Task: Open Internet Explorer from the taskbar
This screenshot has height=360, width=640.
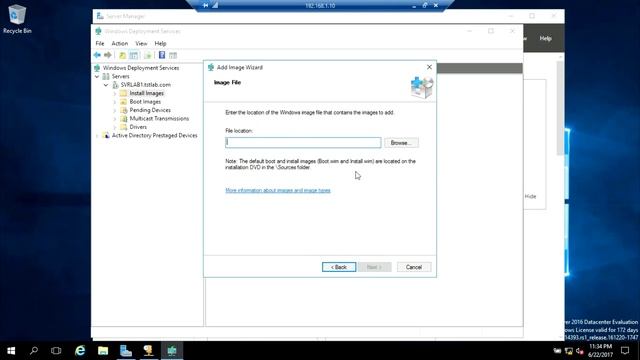Action: tap(80, 351)
